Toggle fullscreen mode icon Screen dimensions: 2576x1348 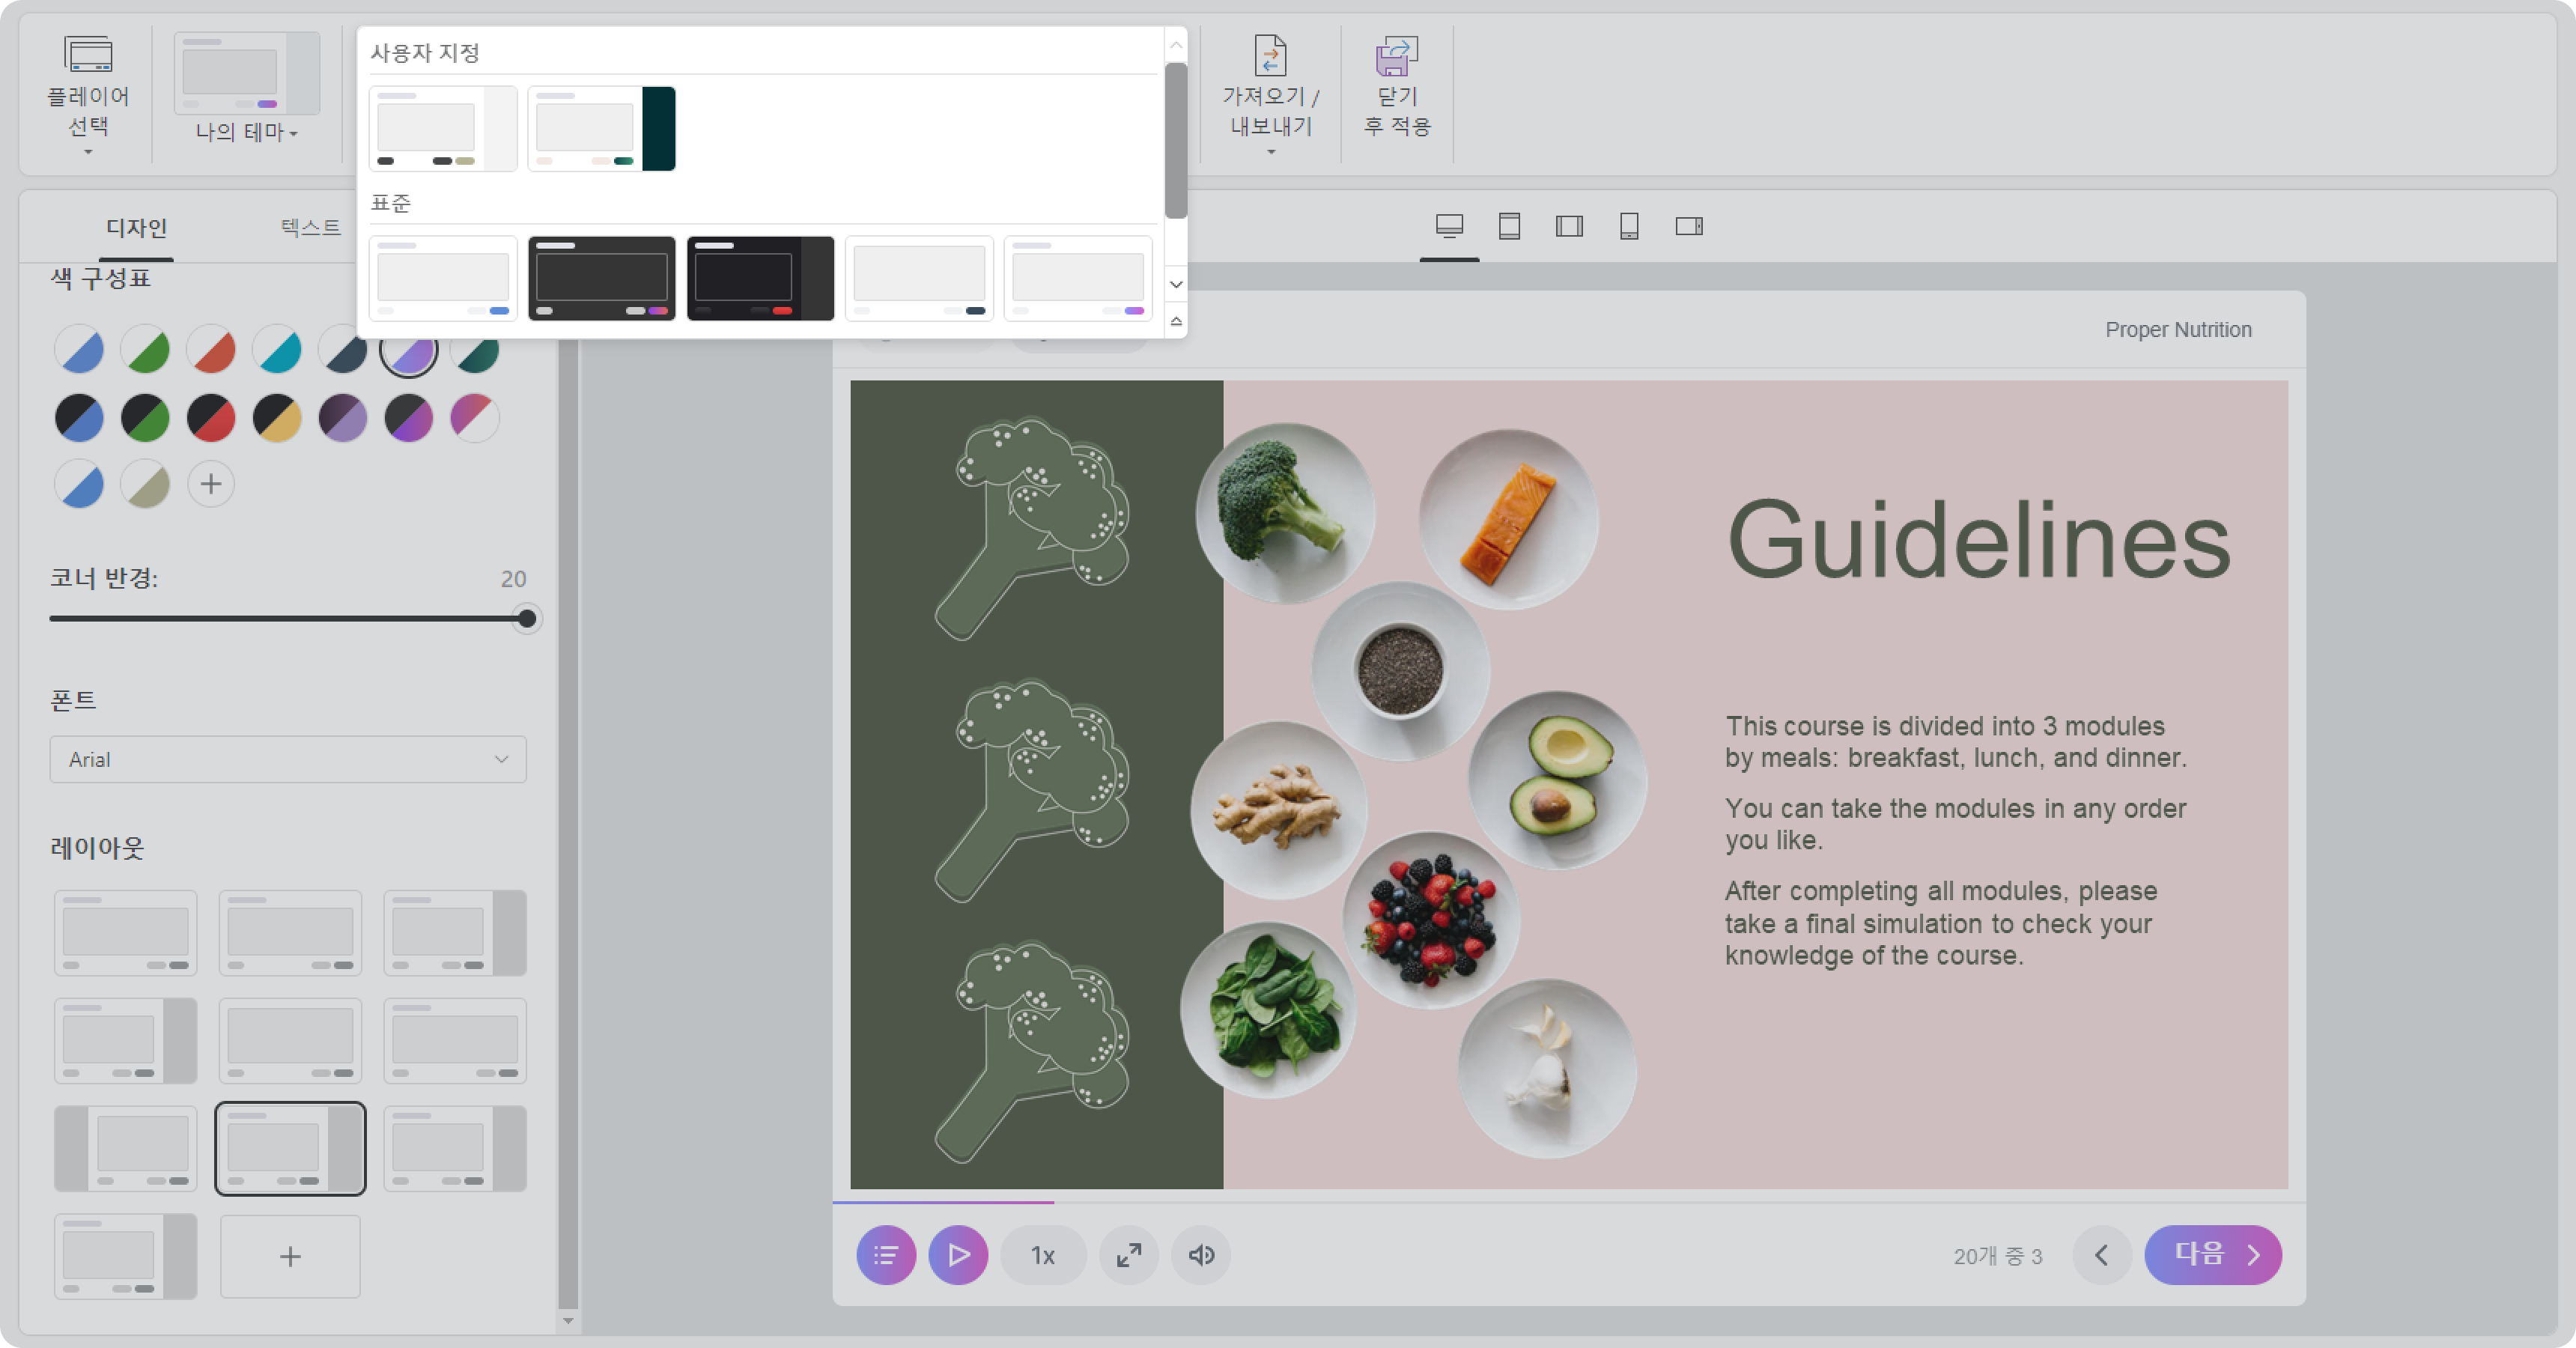pyautogui.click(x=1129, y=1254)
